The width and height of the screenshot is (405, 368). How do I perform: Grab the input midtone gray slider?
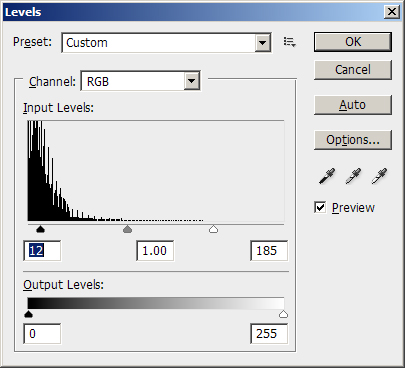click(127, 229)
